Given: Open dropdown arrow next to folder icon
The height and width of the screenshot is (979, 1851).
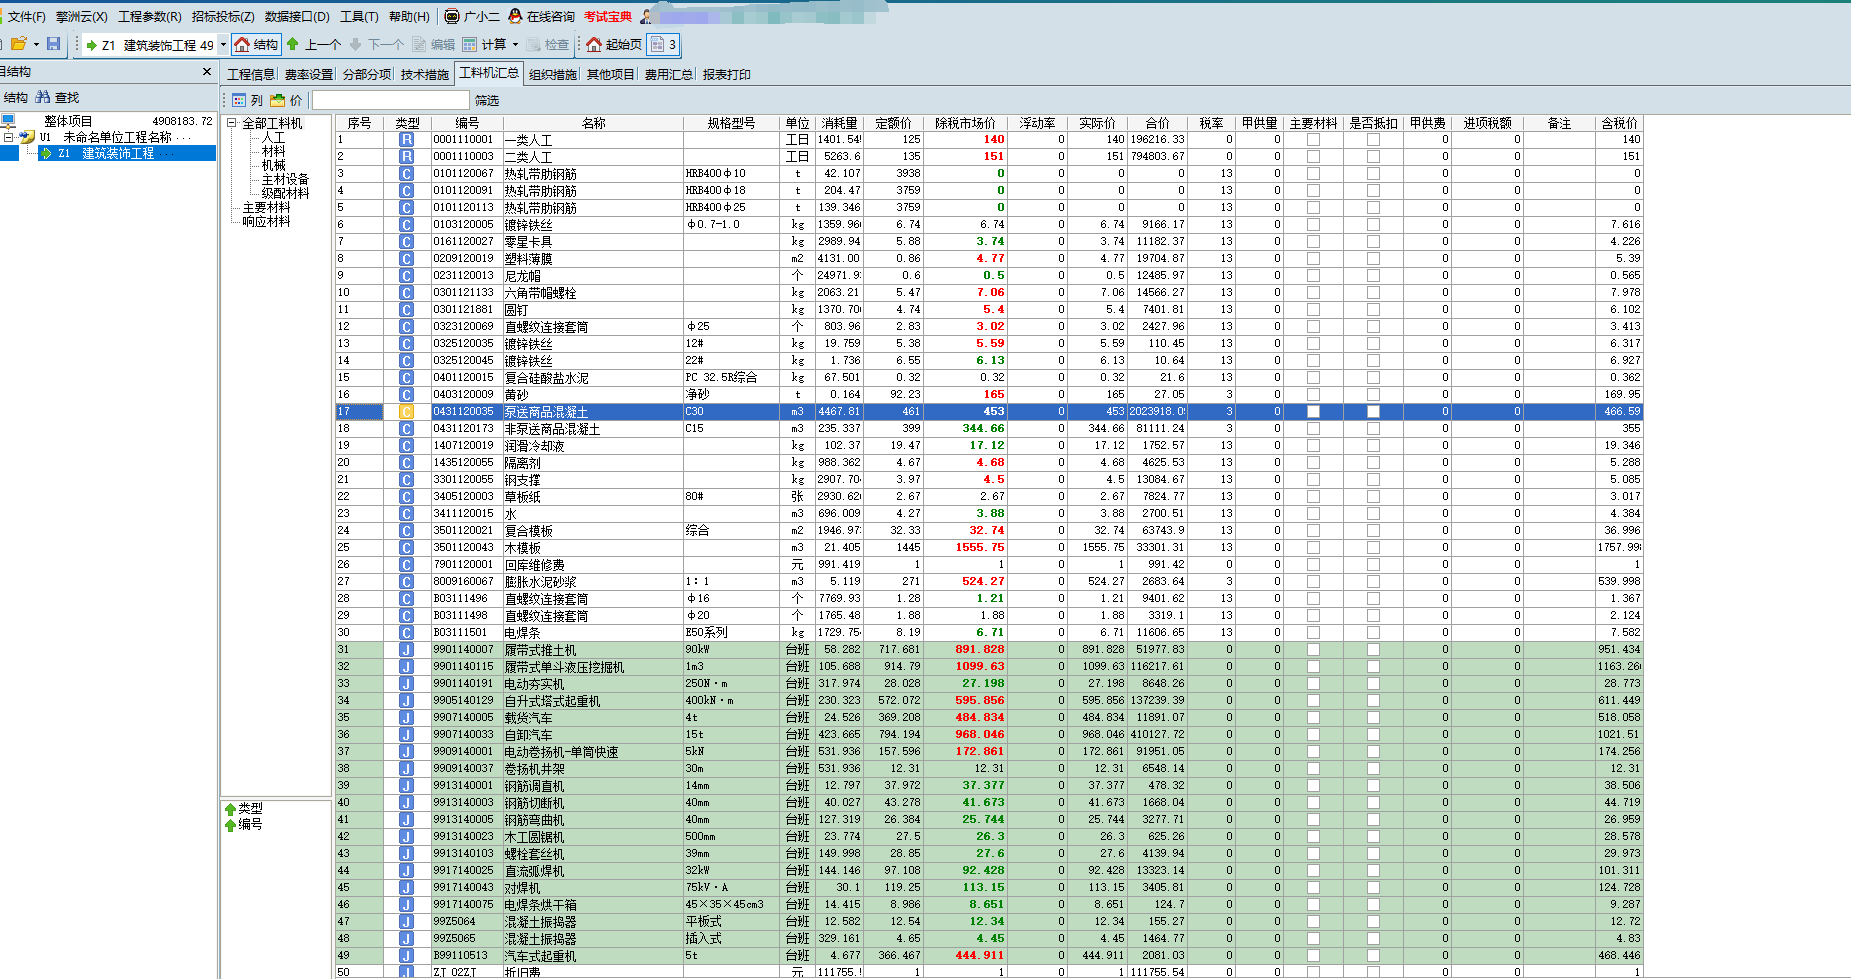Looking at the screenshot, I should (x=36, y=44).
